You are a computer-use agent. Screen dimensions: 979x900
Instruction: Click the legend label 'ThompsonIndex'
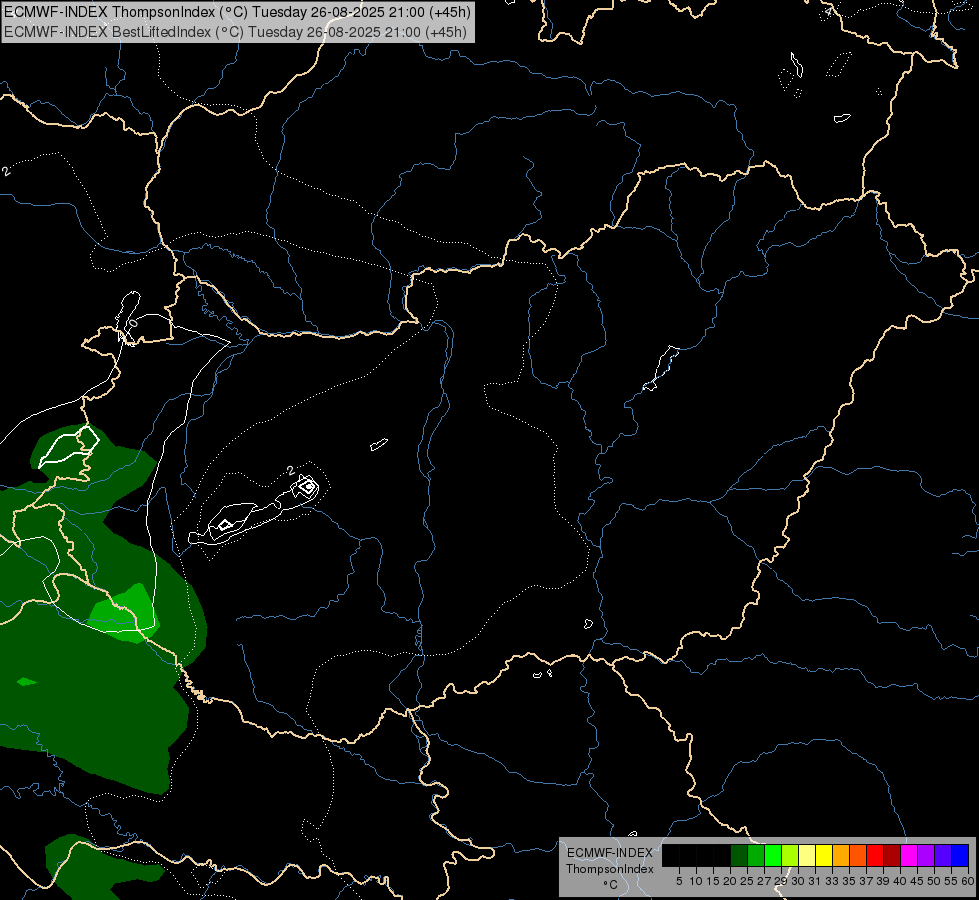[609, 869]
